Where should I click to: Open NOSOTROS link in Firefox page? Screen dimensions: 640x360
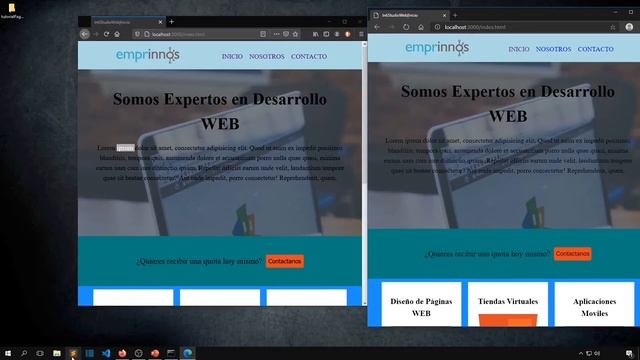pos(267,56)
